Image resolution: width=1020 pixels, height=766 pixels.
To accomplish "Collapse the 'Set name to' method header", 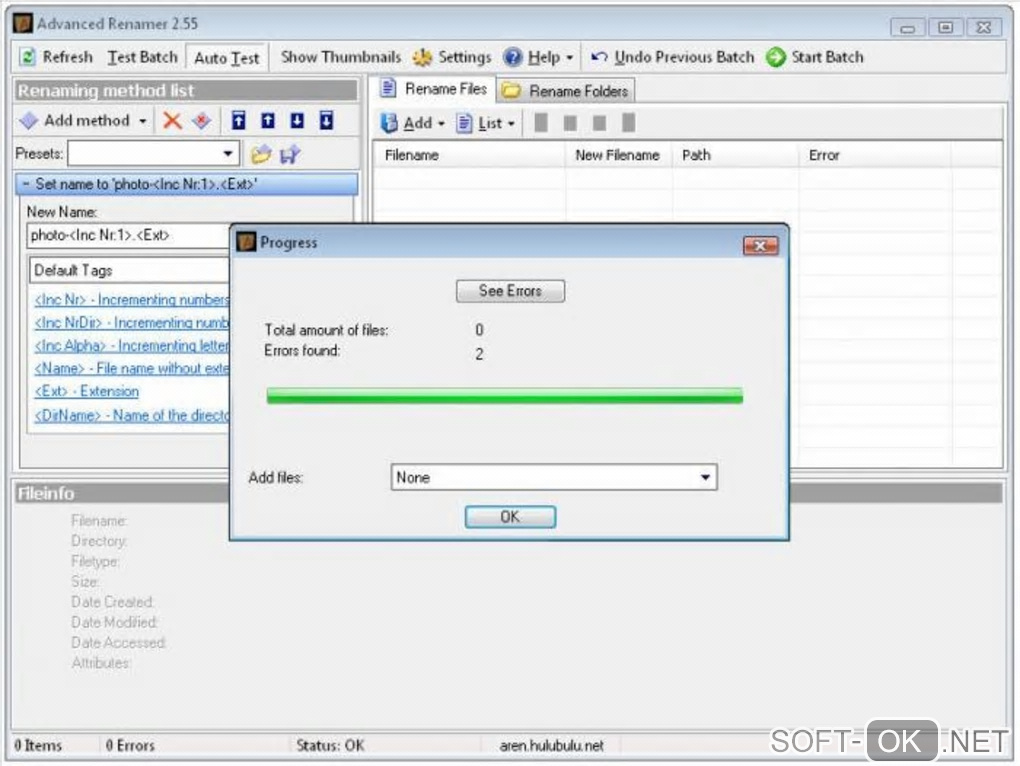I will click(x=186, y=184).
